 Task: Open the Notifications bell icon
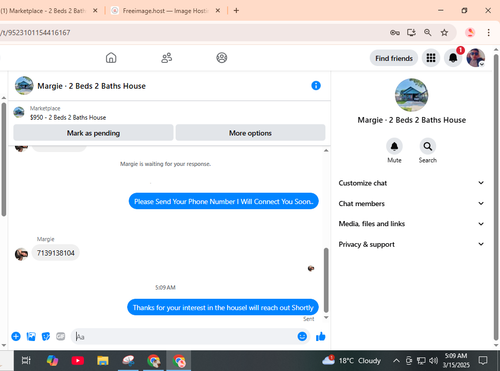pos(453,58)
